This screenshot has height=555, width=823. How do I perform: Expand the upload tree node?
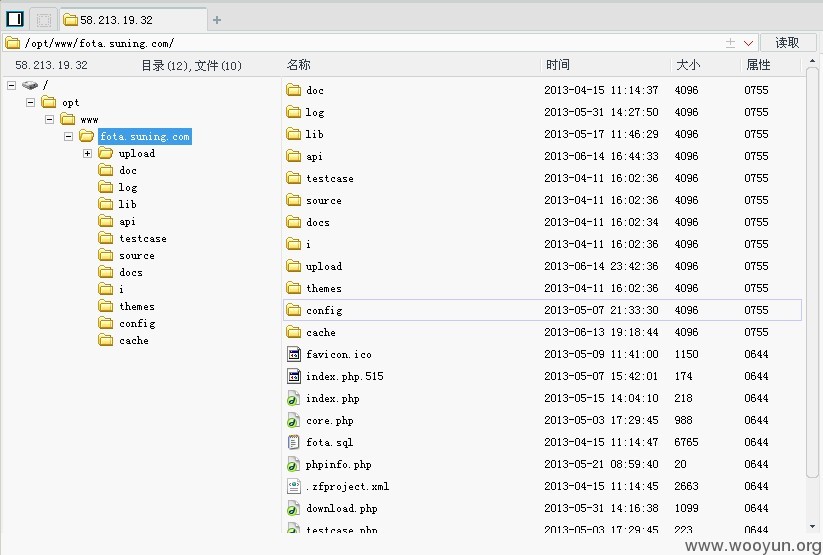point(87,153)
